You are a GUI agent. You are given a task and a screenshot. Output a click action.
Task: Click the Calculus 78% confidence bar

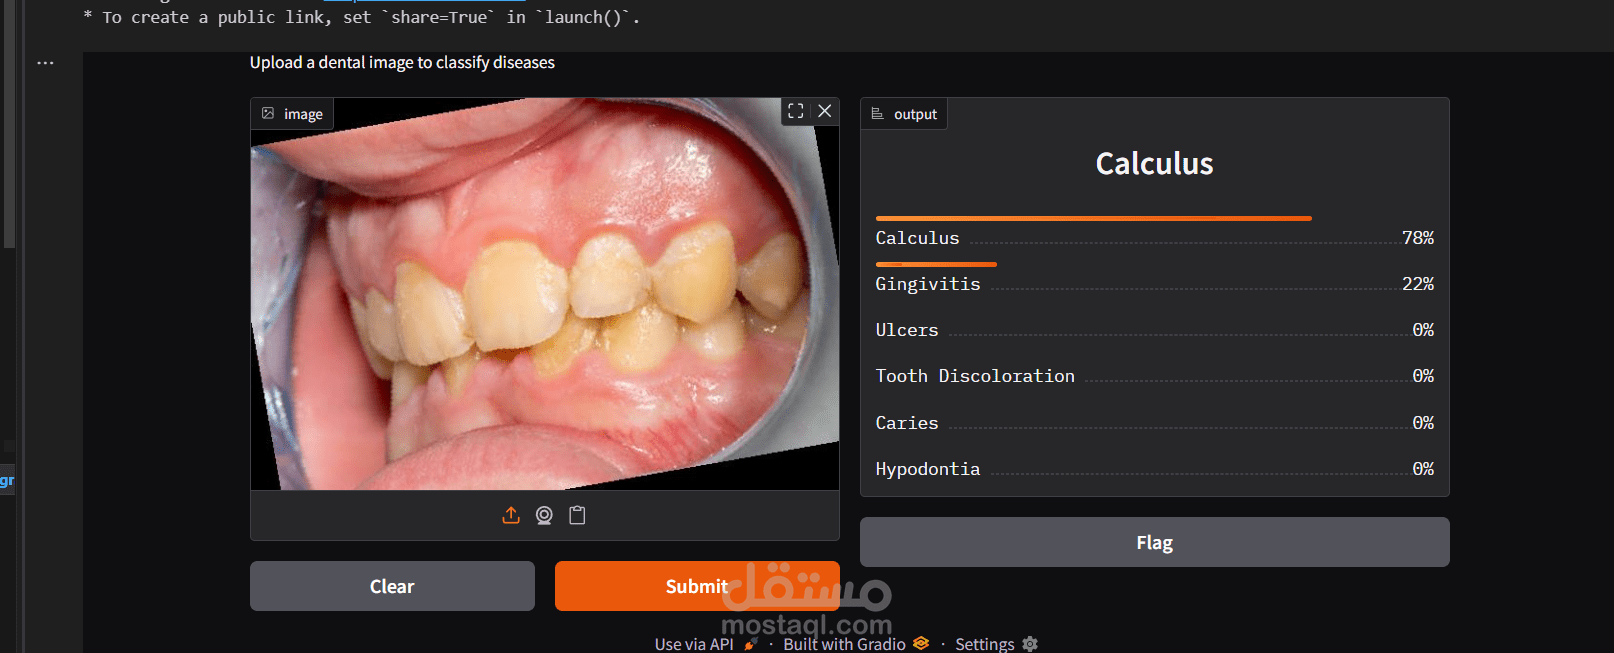[1093, 218]
